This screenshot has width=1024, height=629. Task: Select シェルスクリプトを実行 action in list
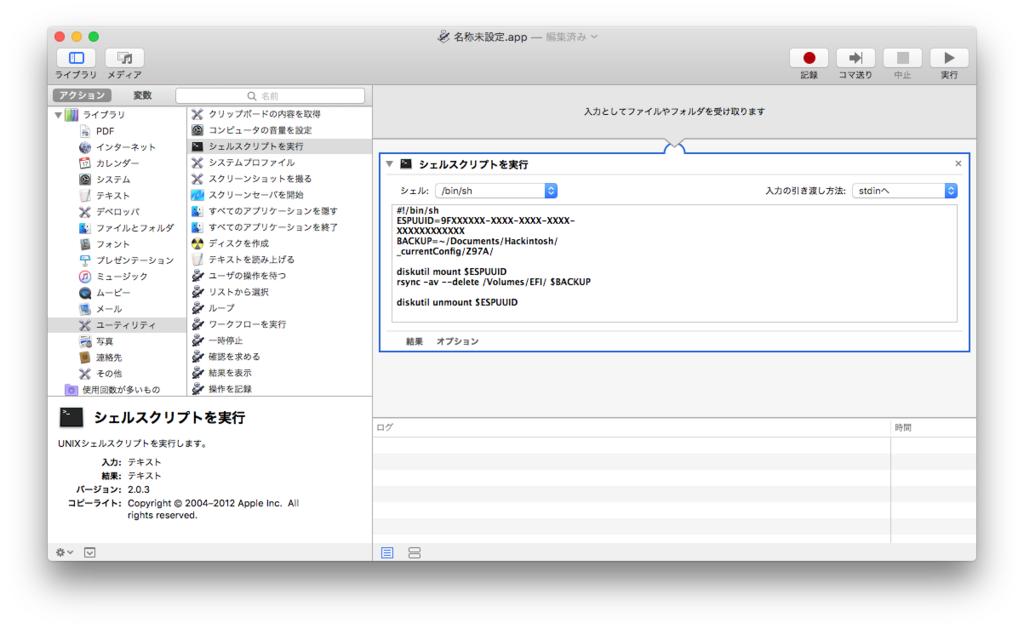(280, 146)
